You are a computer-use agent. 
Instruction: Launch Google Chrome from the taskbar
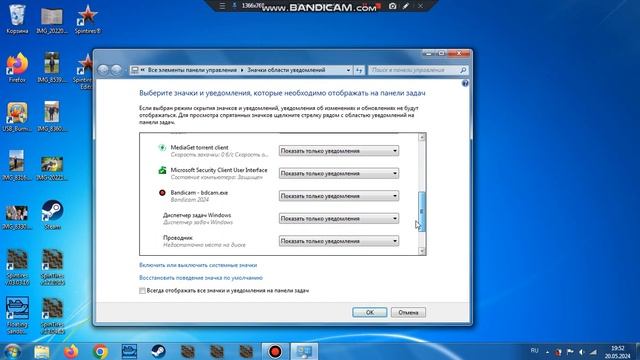click(100, 351)
